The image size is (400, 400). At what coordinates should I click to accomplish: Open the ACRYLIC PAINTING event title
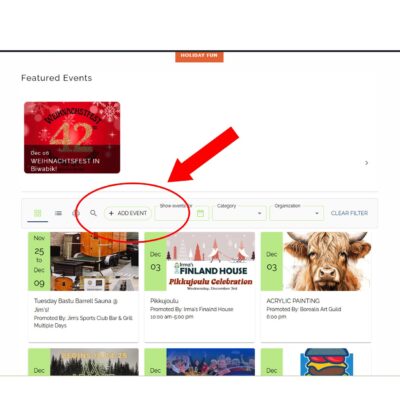tap(293, 301)
